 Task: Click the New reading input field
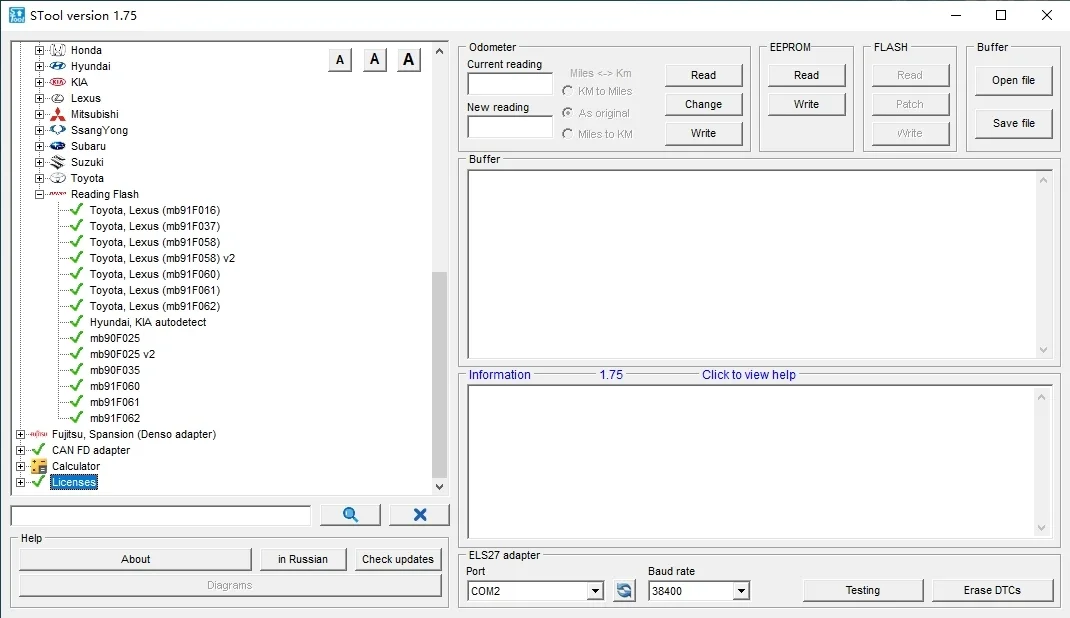click(x=509, y=127)
